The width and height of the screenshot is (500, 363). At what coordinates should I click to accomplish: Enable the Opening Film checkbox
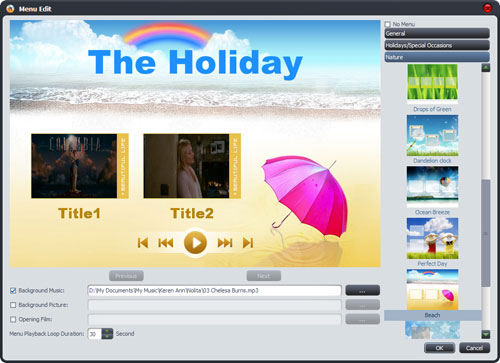(x=13, y=319)
